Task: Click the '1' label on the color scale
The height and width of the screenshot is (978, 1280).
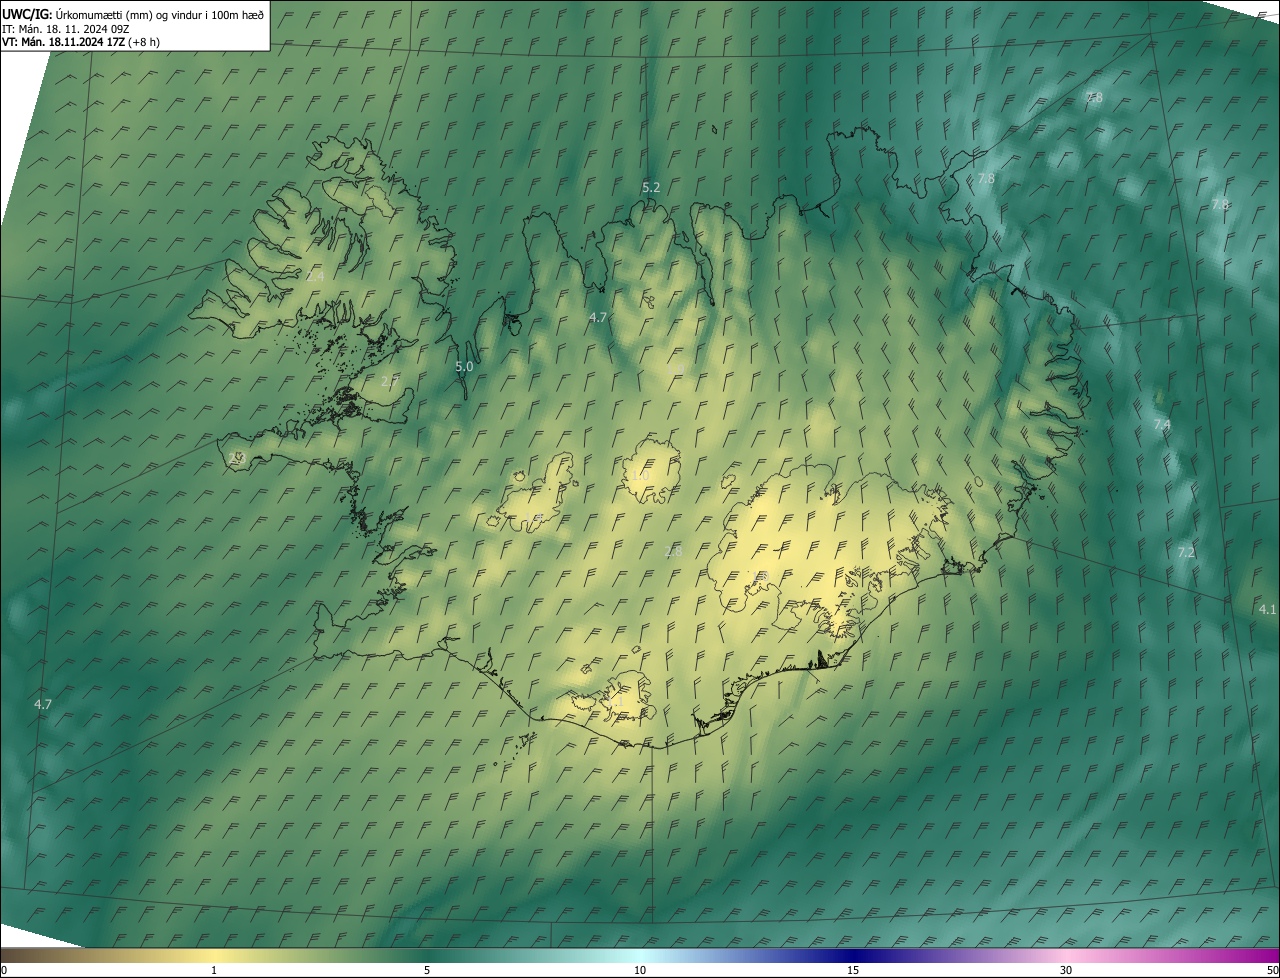Action: coord(214,970)
